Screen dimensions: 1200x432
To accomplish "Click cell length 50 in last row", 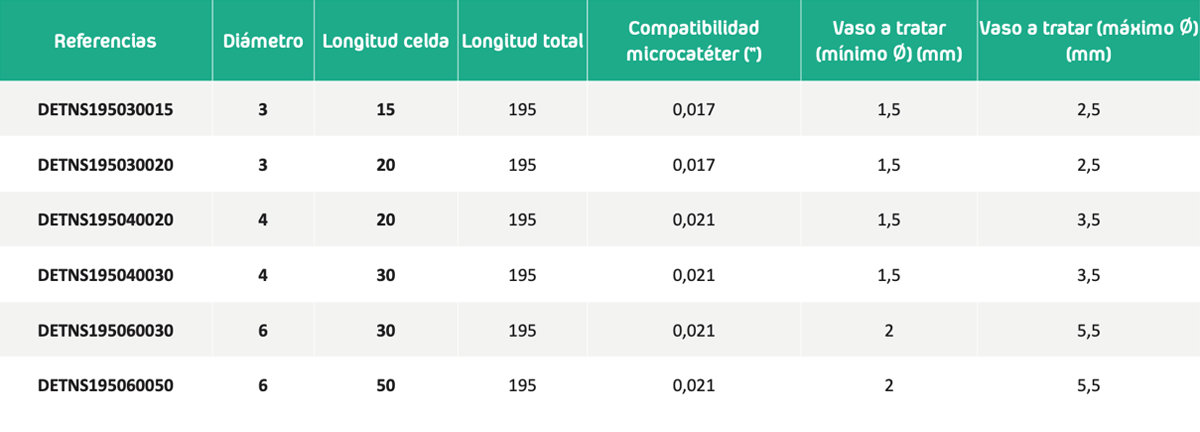I will [x=386, y=385].
